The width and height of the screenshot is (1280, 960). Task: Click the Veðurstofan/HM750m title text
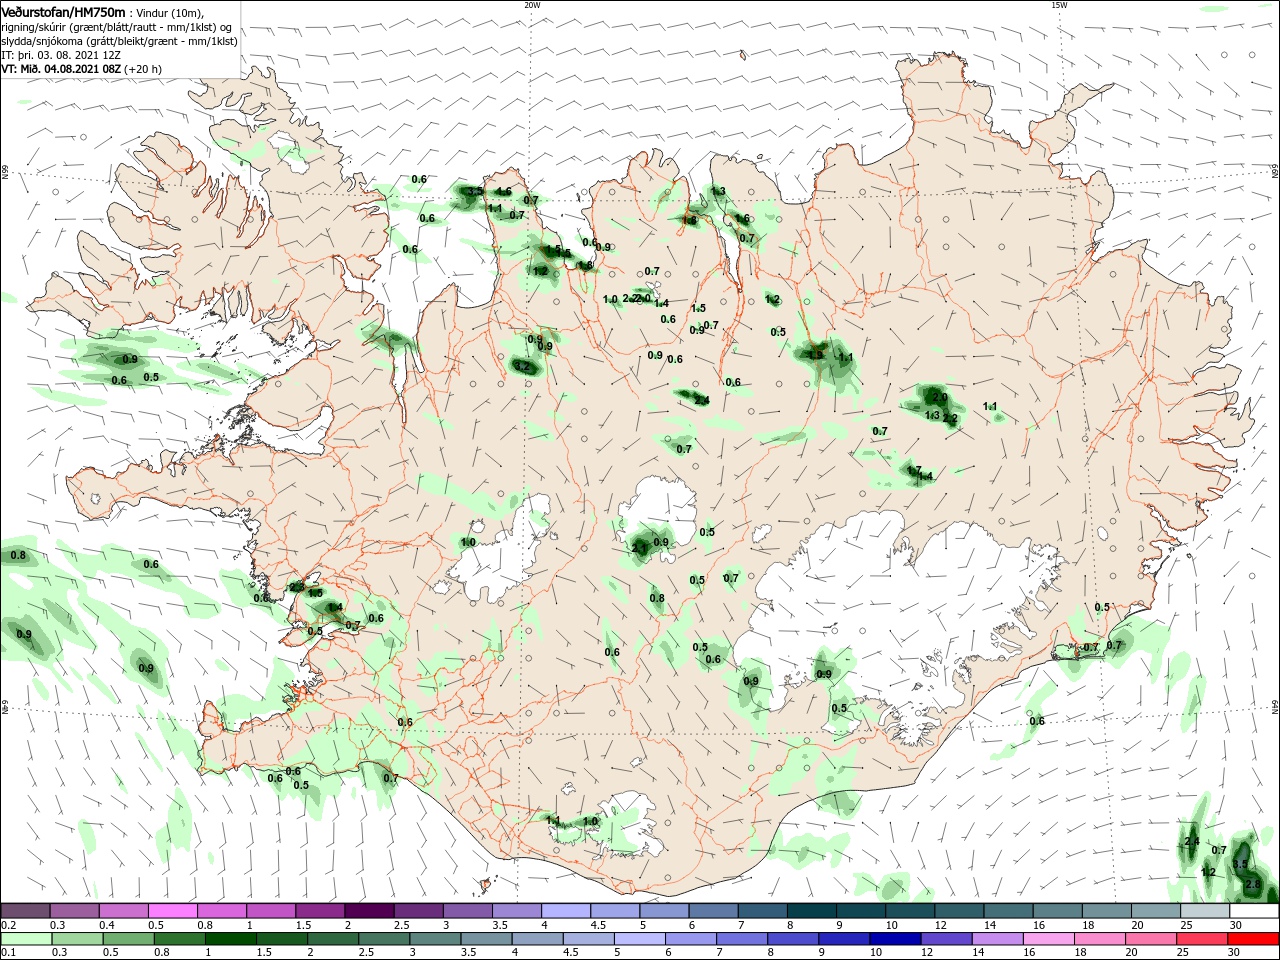pyautogui.click(x=63, y=11)
